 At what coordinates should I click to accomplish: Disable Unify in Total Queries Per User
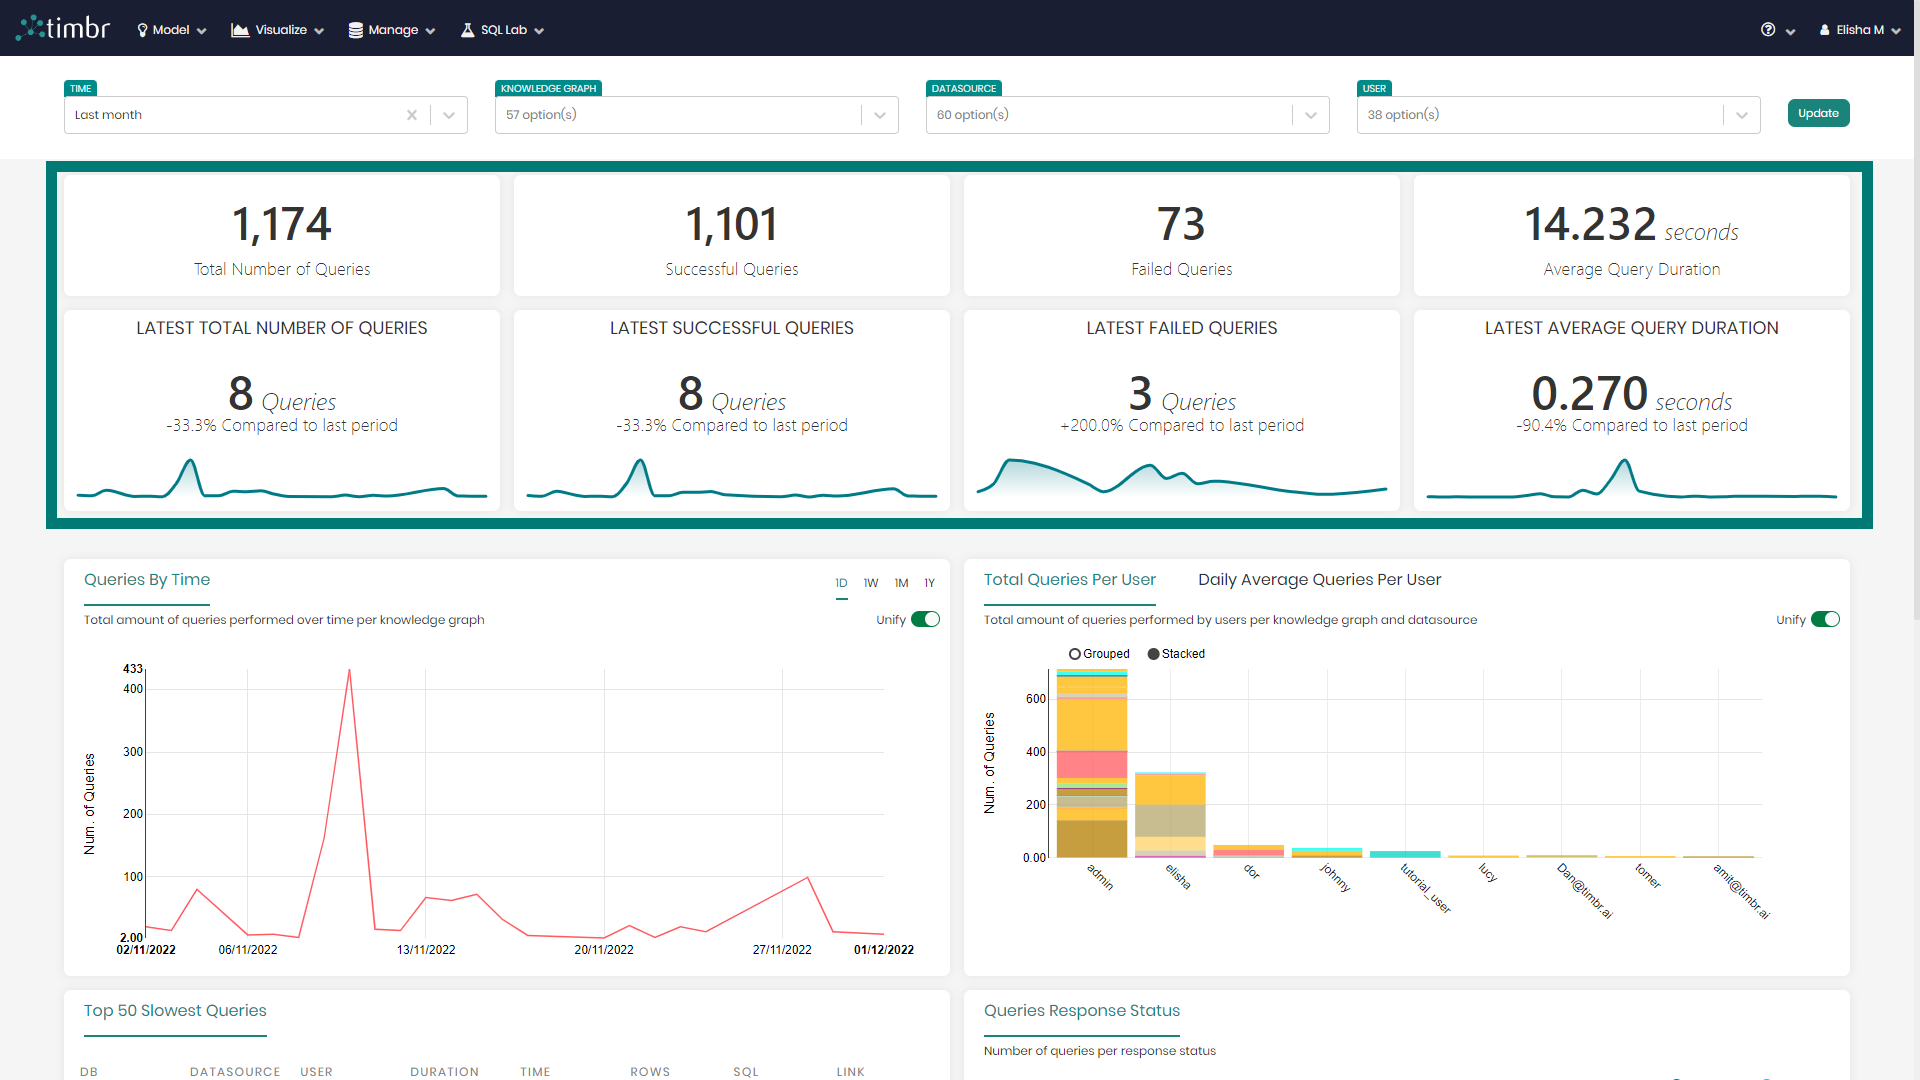tap(1826, 619)
